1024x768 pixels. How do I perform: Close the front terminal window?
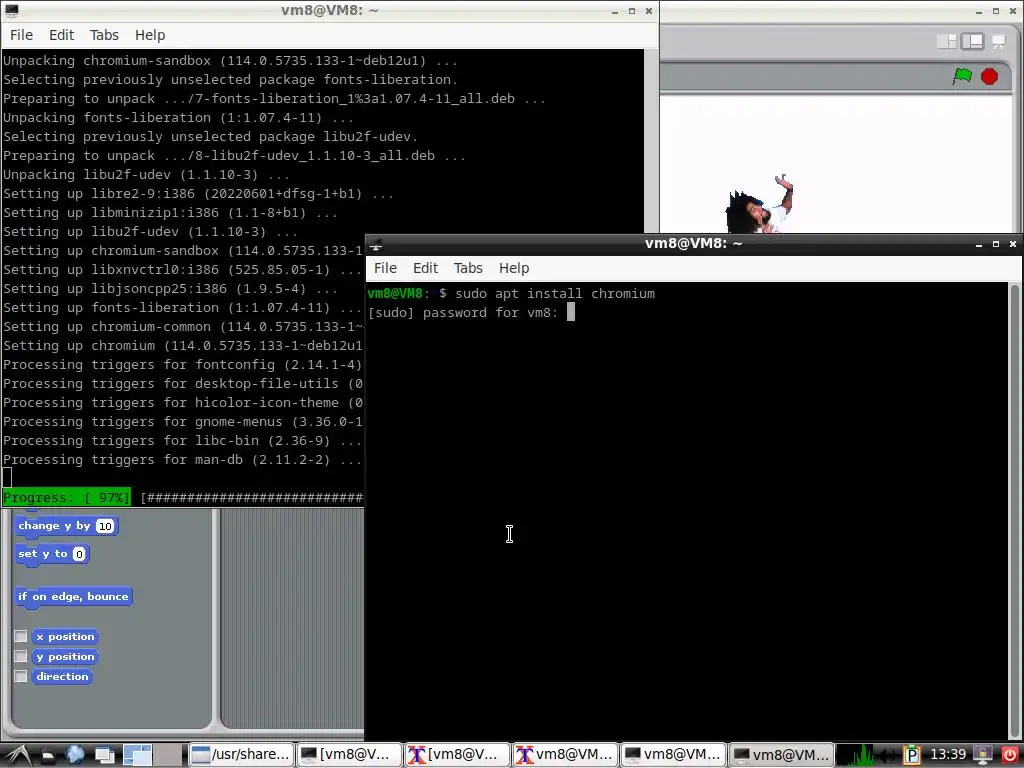[x=1013, y=244]
